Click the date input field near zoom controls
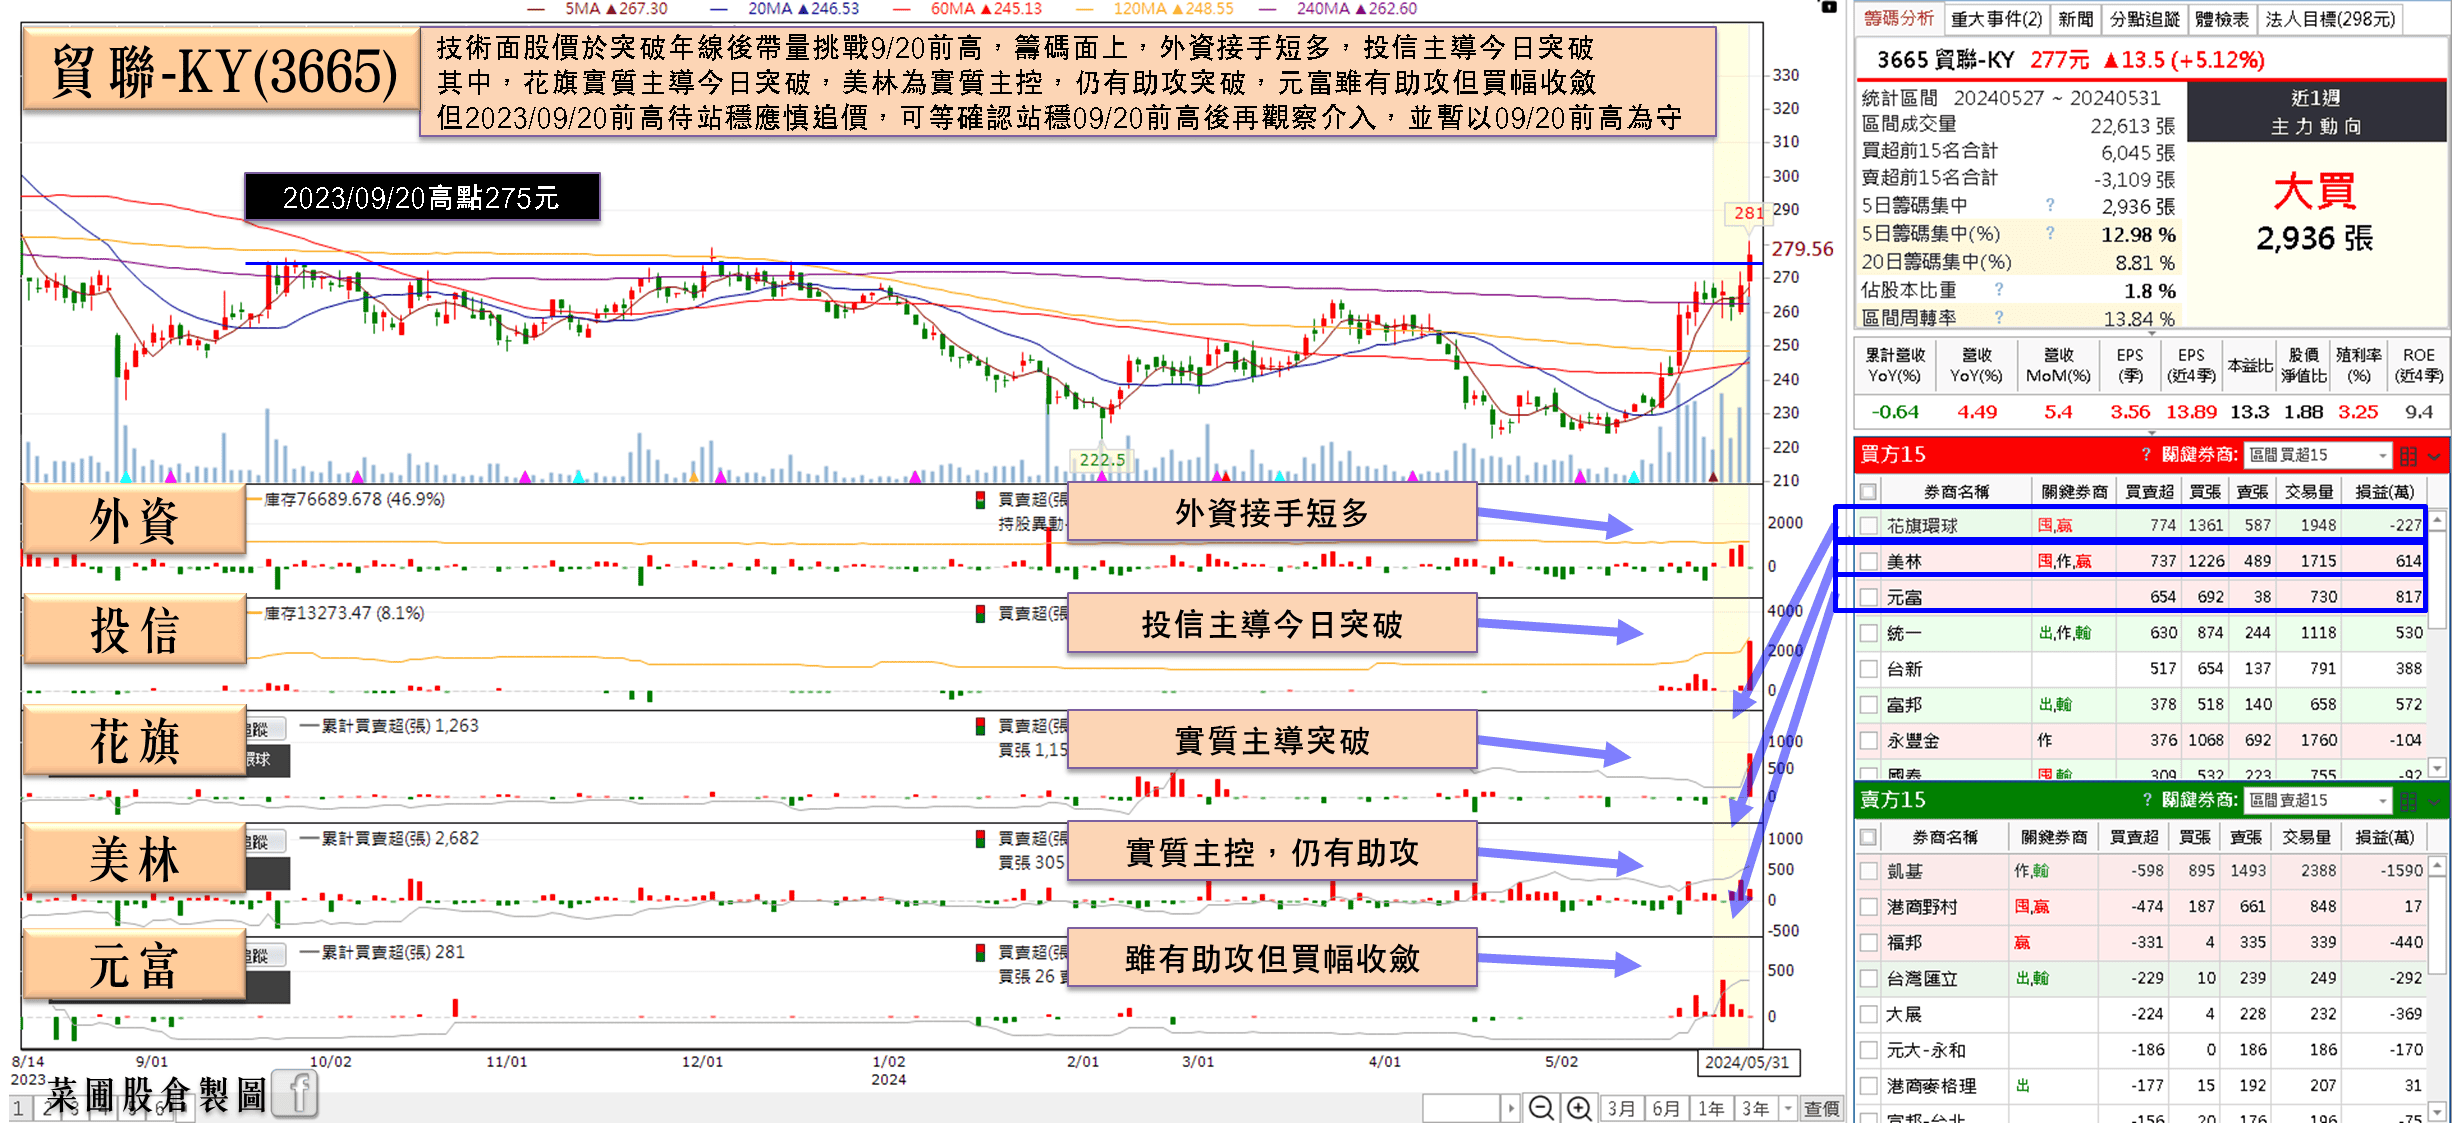 [1461, 1108]
